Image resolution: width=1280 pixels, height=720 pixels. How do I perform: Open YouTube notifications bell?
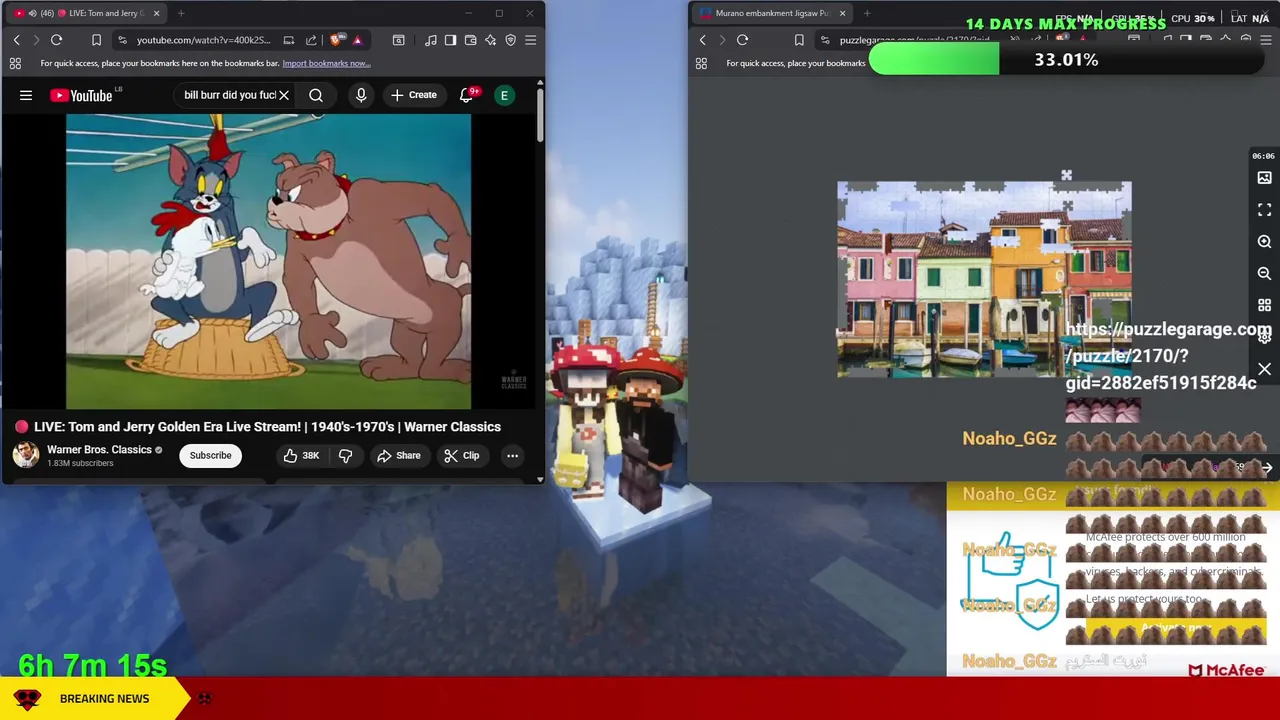click(466, 95)
